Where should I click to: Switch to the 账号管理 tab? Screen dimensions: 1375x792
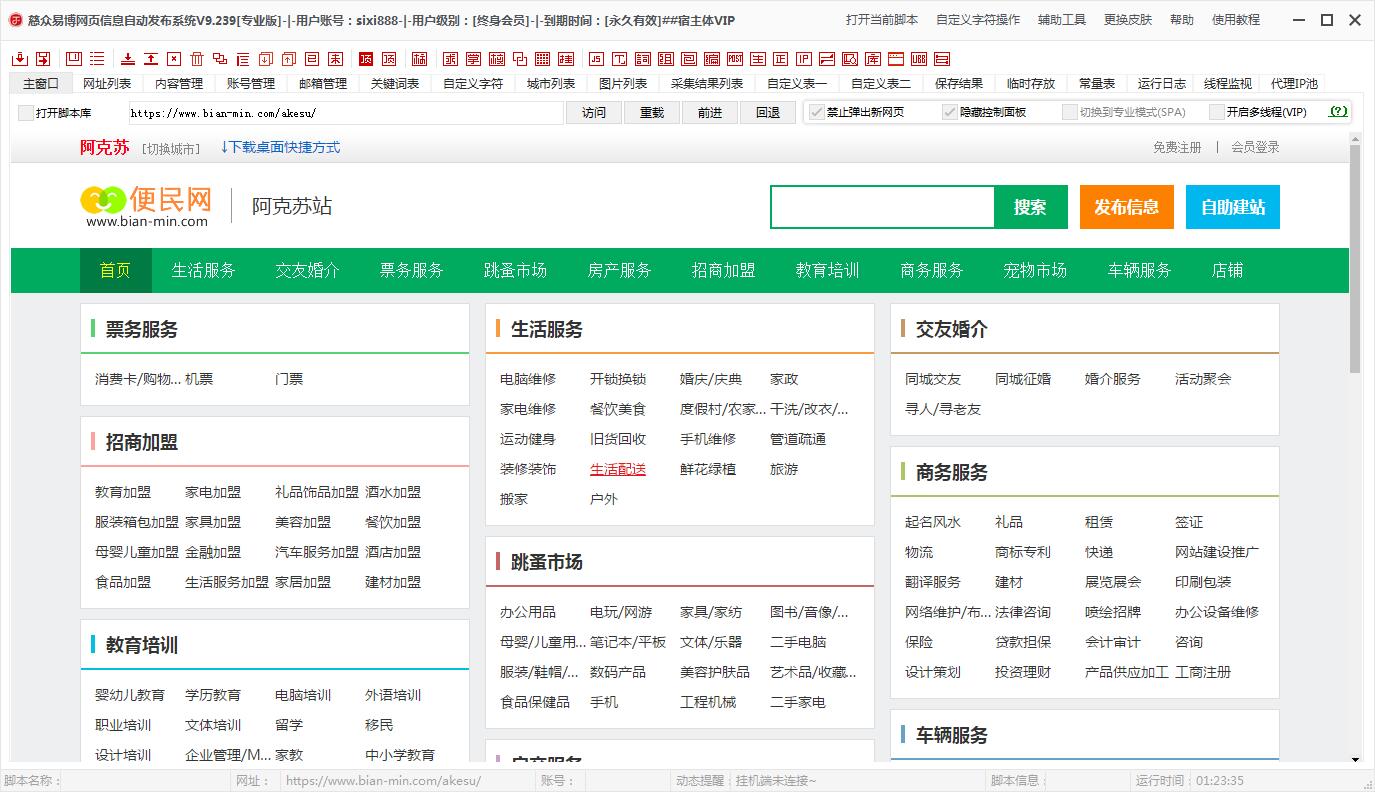[251, 84]
